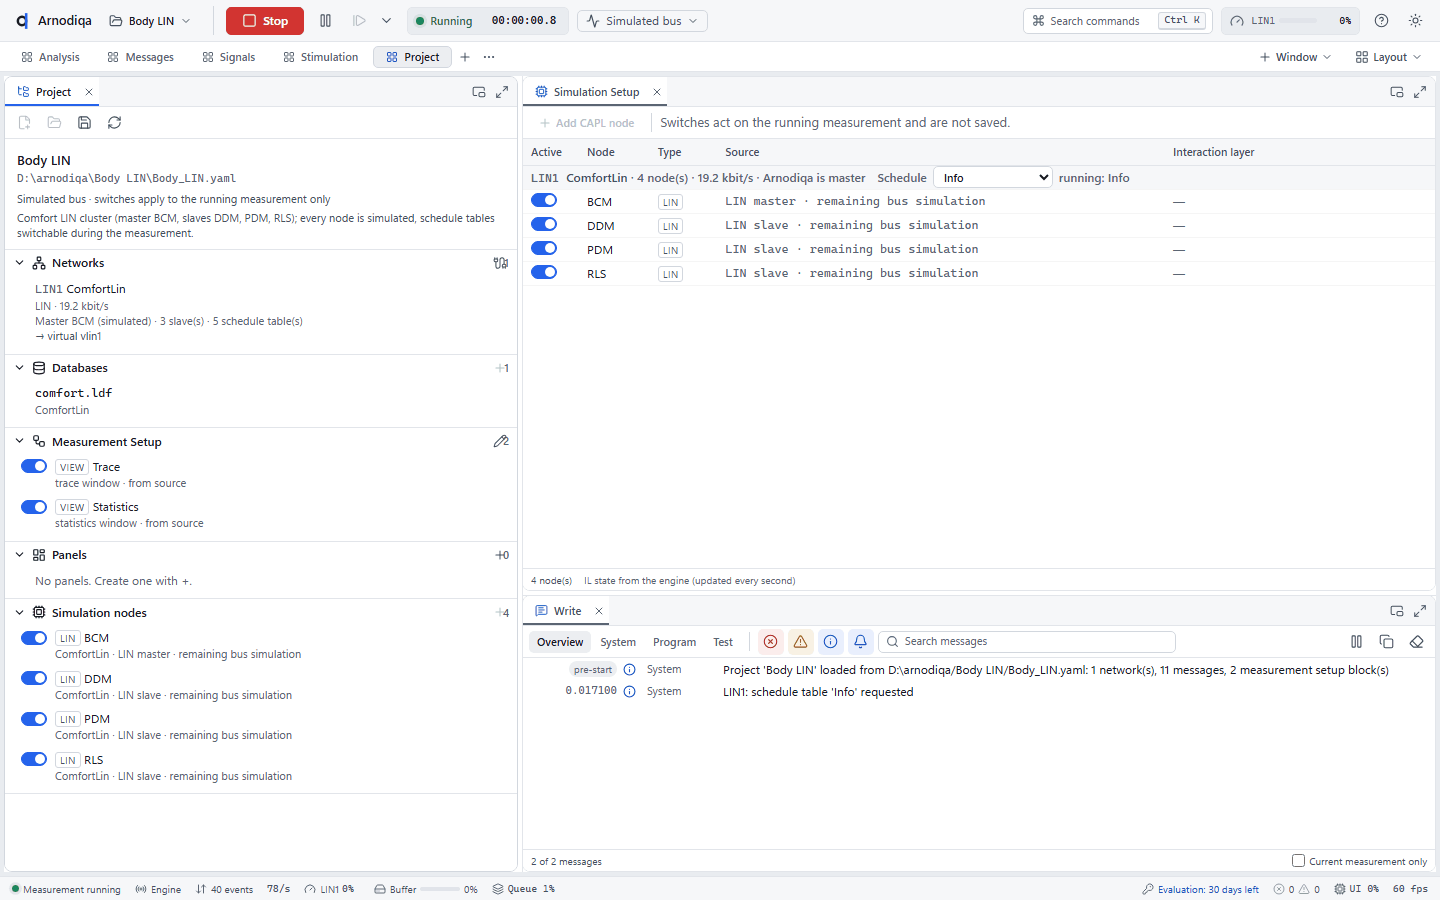The width and height of the screenshot is (1440, 900).
Task: Open the Body LIN project dropdown
Action: tap(149, 21)
